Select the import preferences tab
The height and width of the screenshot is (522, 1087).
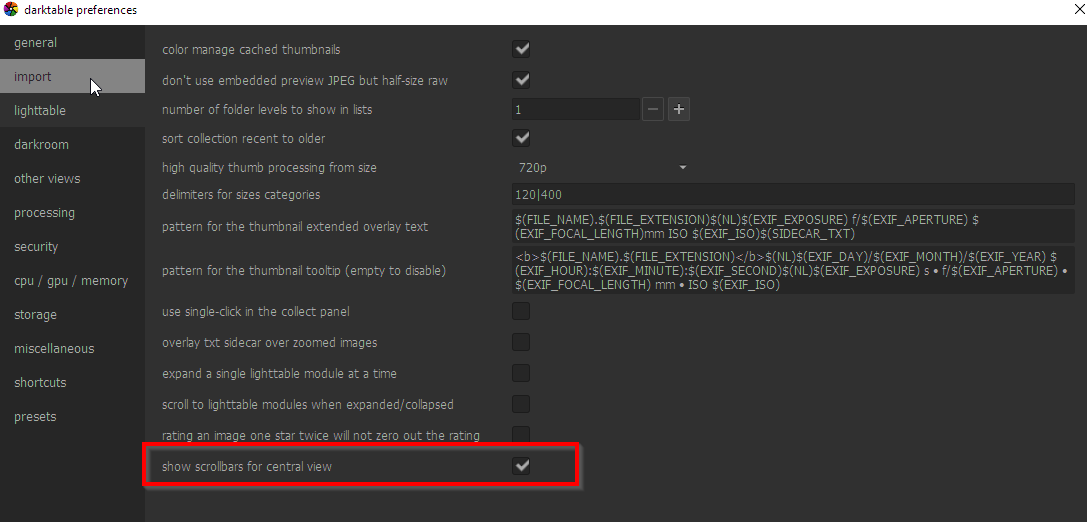pos(72,76)
